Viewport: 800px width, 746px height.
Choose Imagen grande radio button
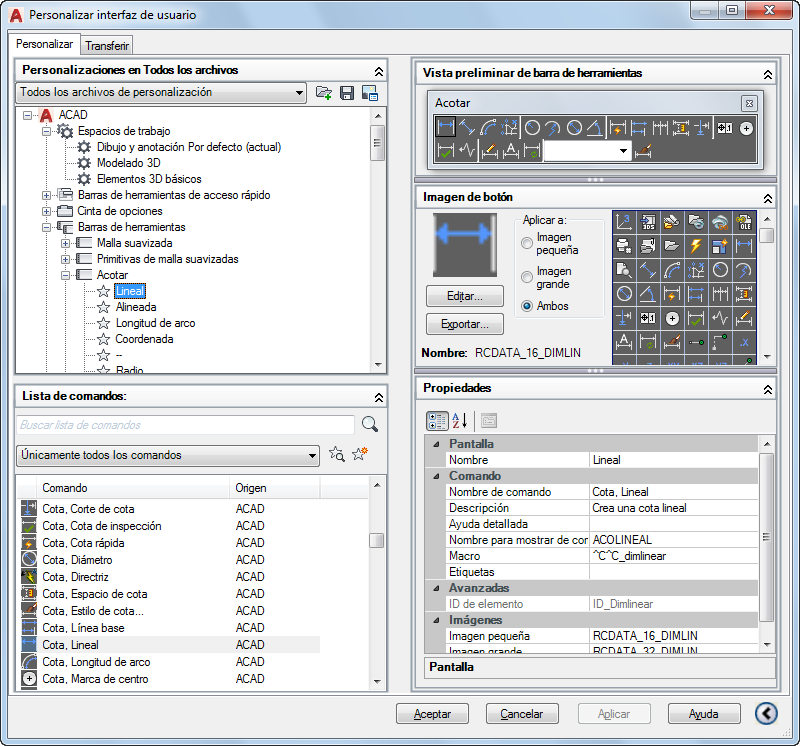click(x=527, y=277)
